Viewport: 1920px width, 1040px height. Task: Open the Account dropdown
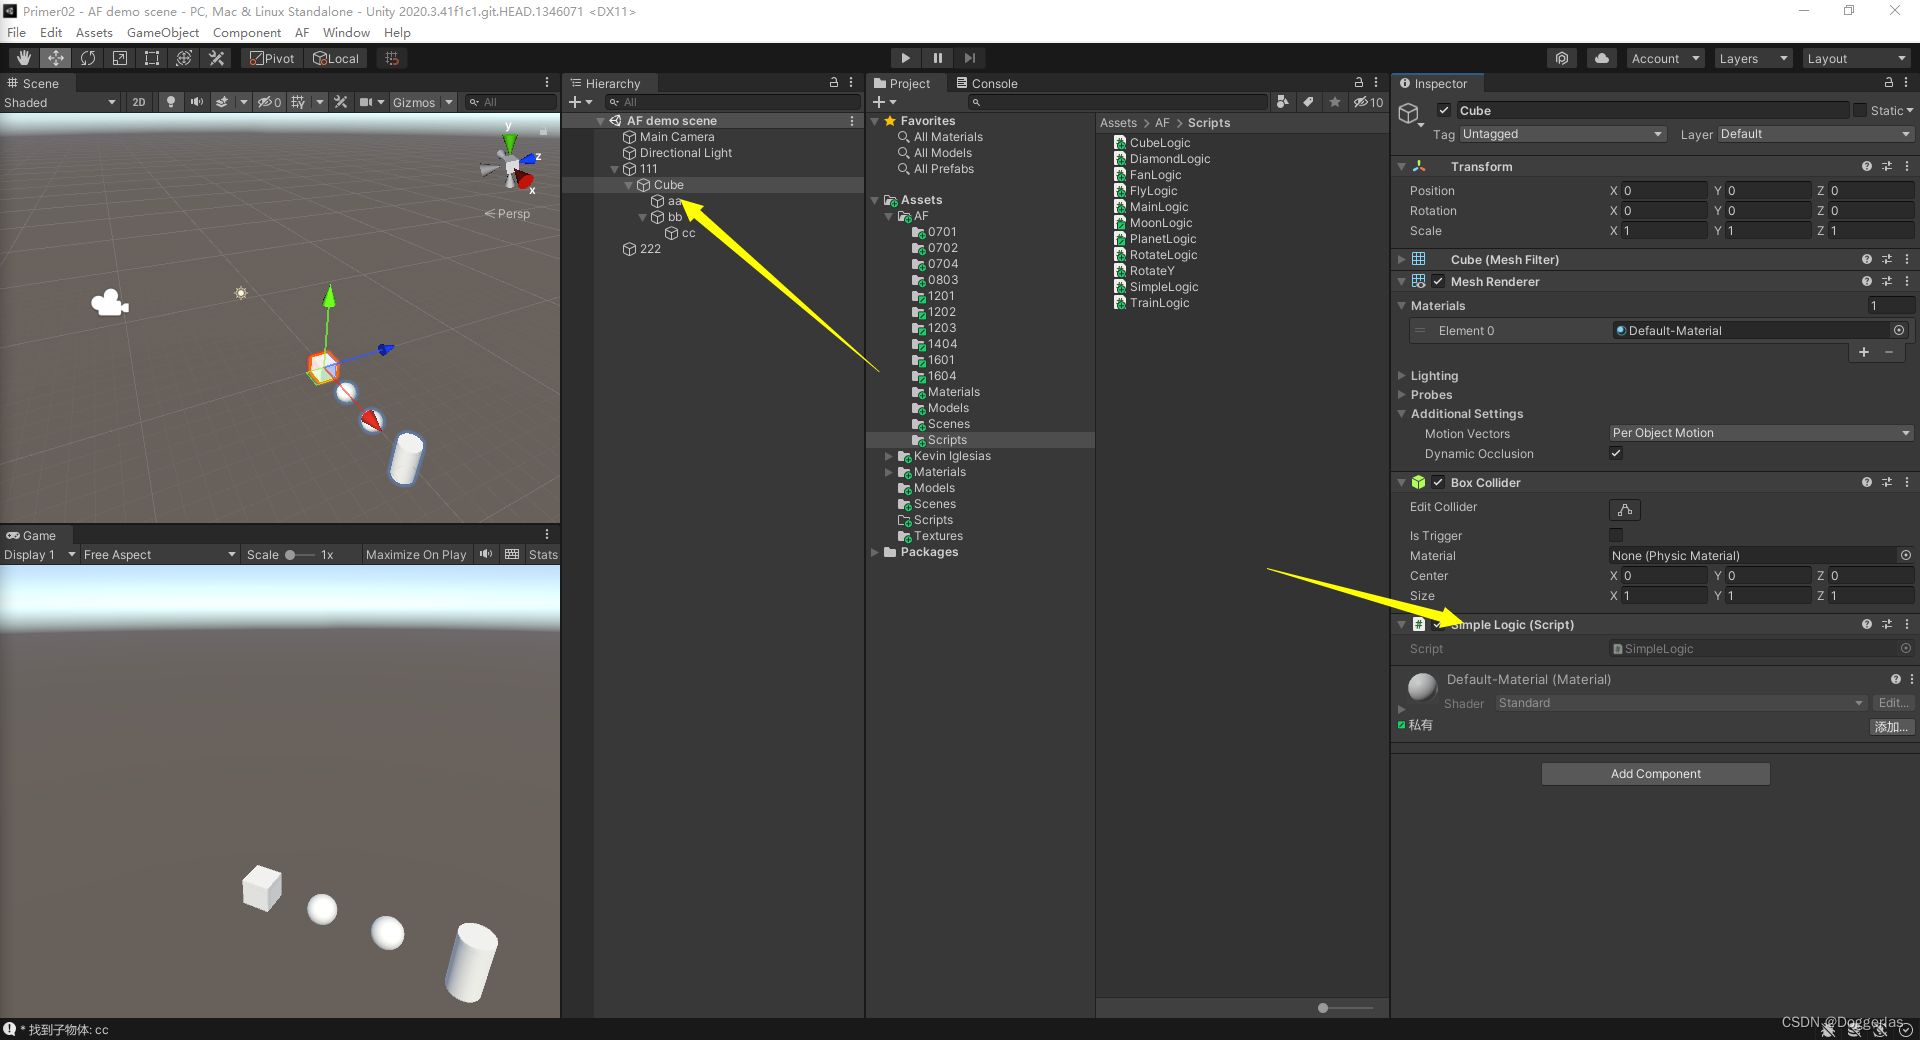pos(1665,58)
